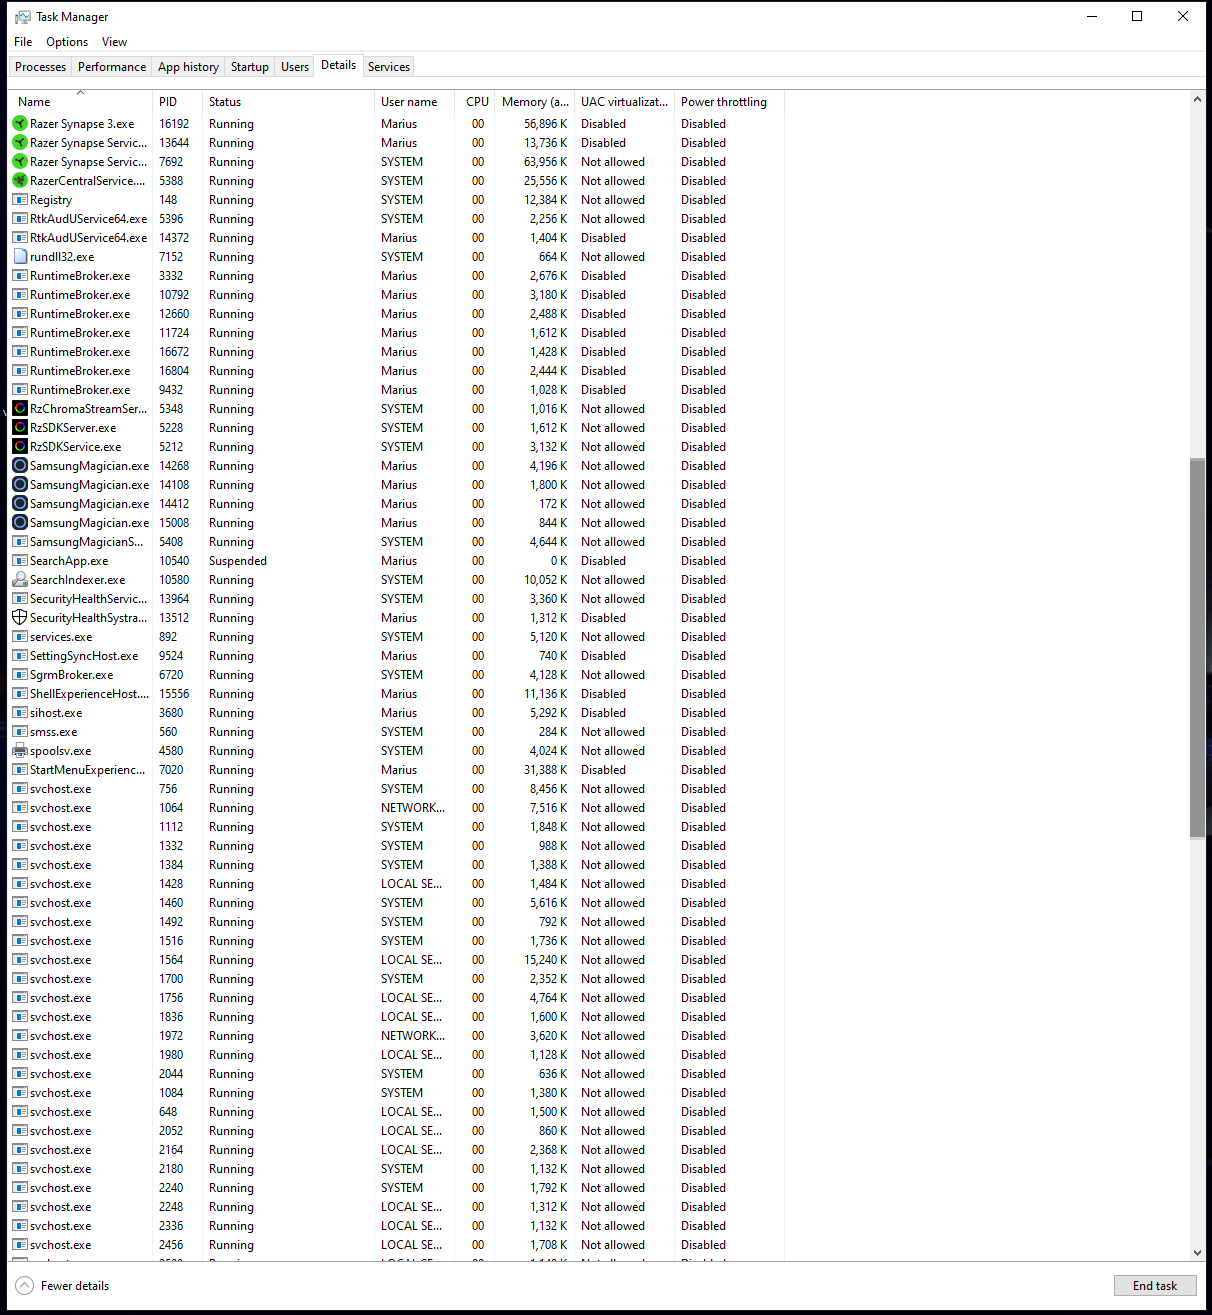
Task: Click the sihost.exe icon
Action: (20, 713)
